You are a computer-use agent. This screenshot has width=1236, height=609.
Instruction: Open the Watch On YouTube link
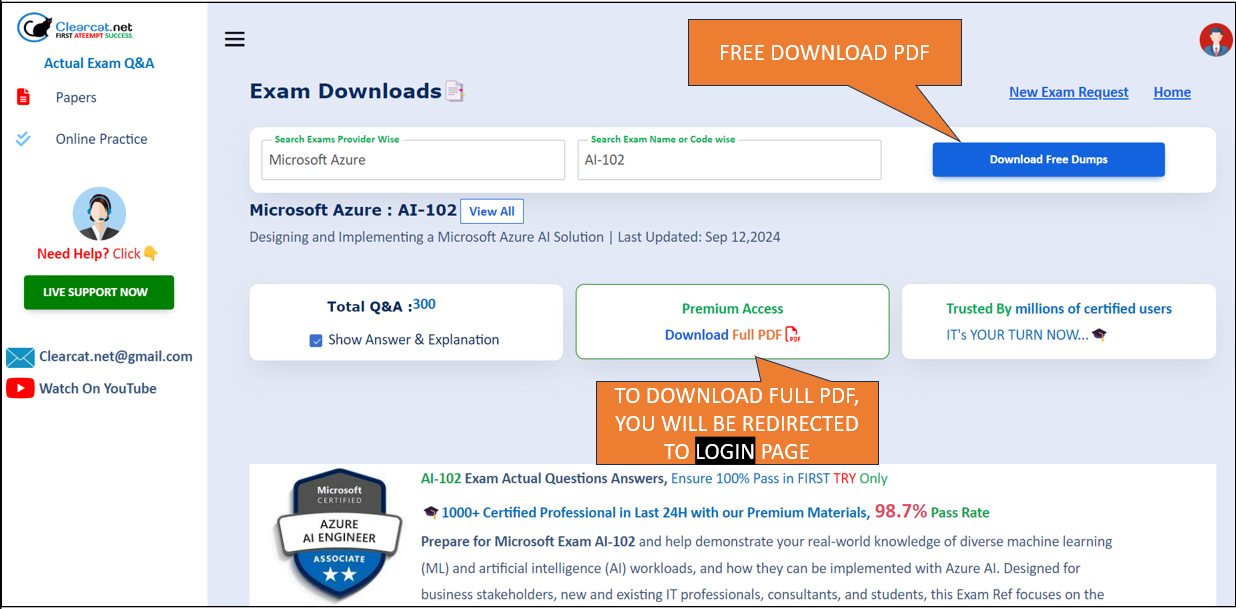(98, 388)
